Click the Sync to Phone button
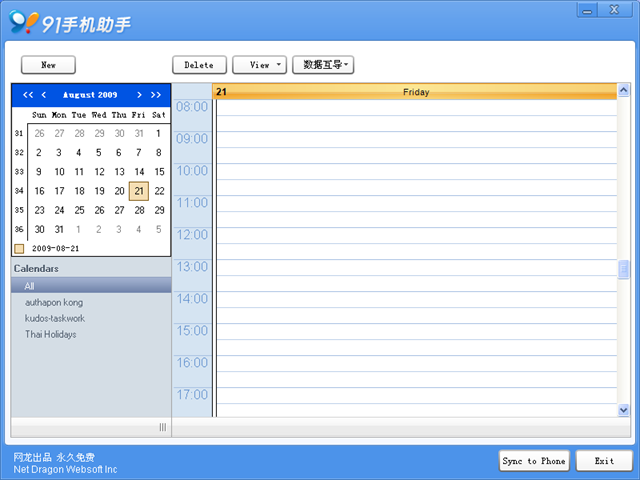Image resolution: width=640 pixels, height=480 pixels. click(534, 461)
